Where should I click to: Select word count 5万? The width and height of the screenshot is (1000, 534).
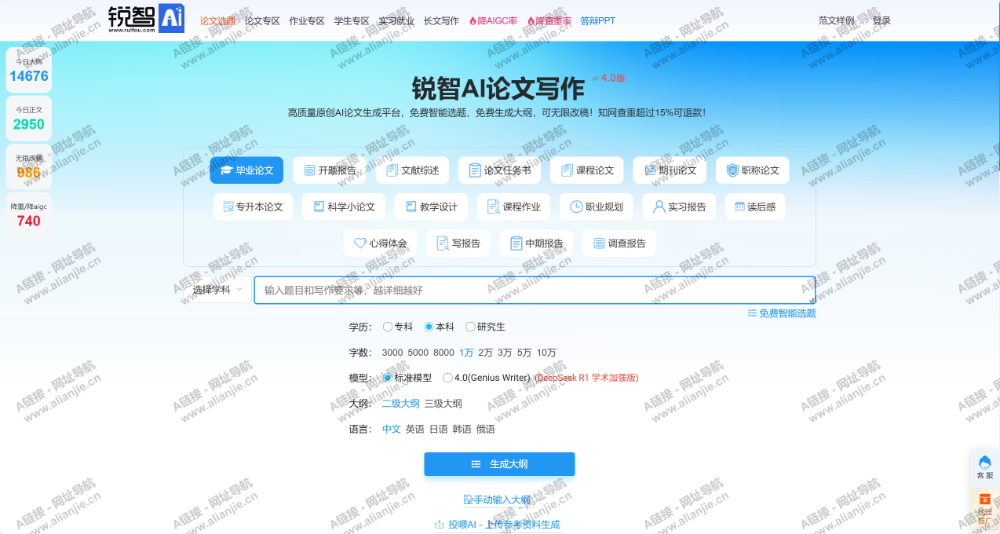click(524, 352)
